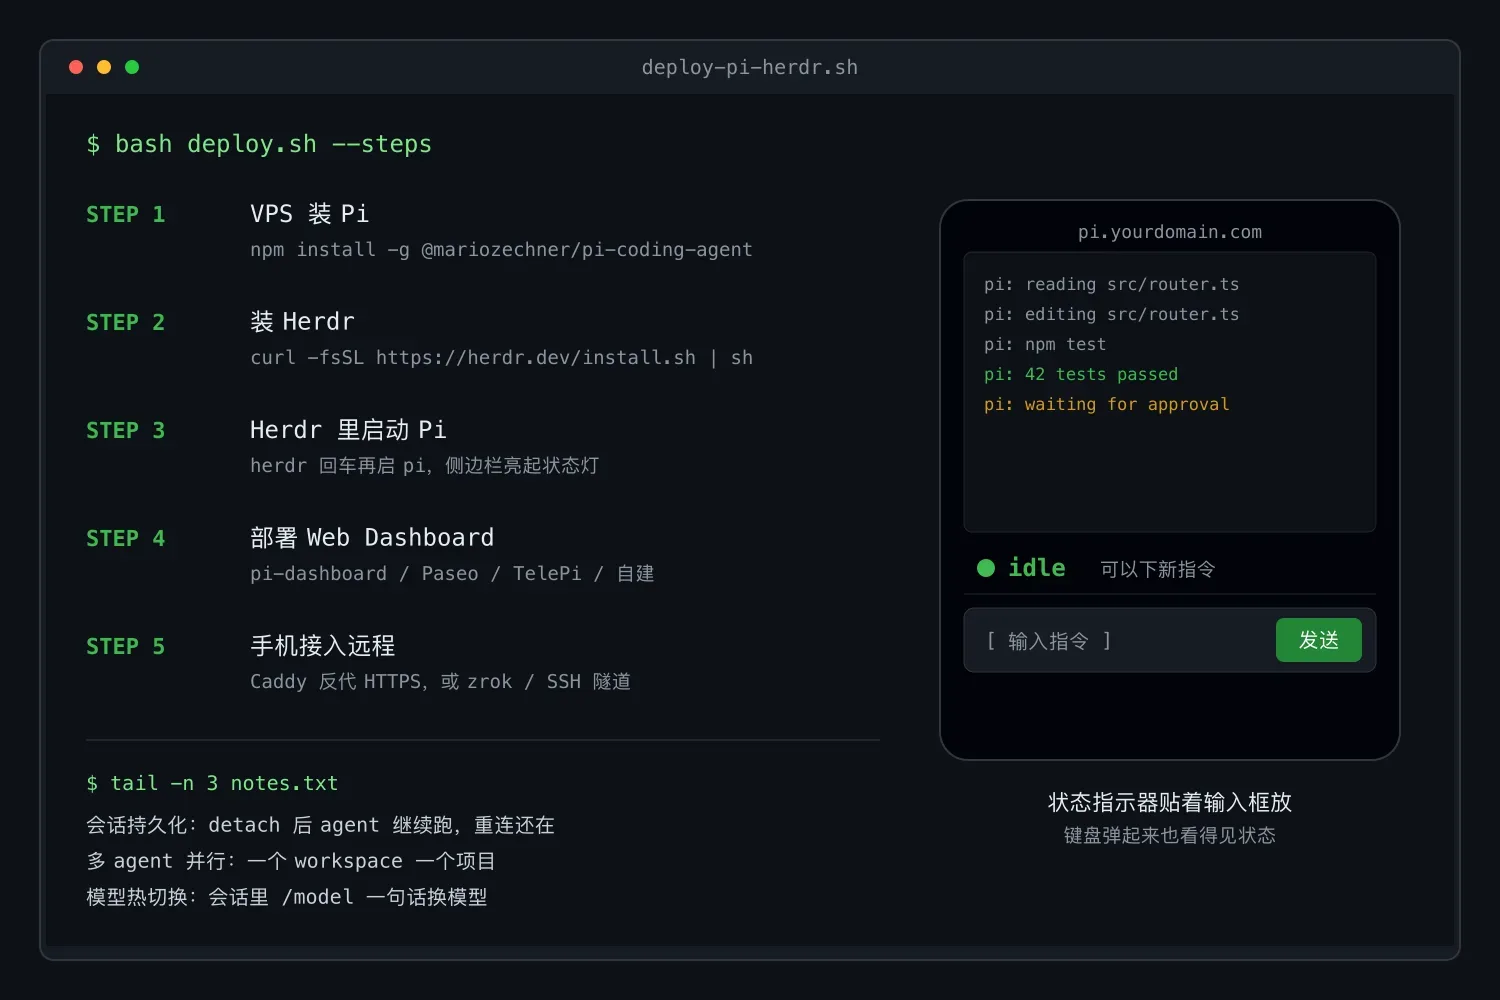Click log line "pi: 42 tests passed"

1081,374
